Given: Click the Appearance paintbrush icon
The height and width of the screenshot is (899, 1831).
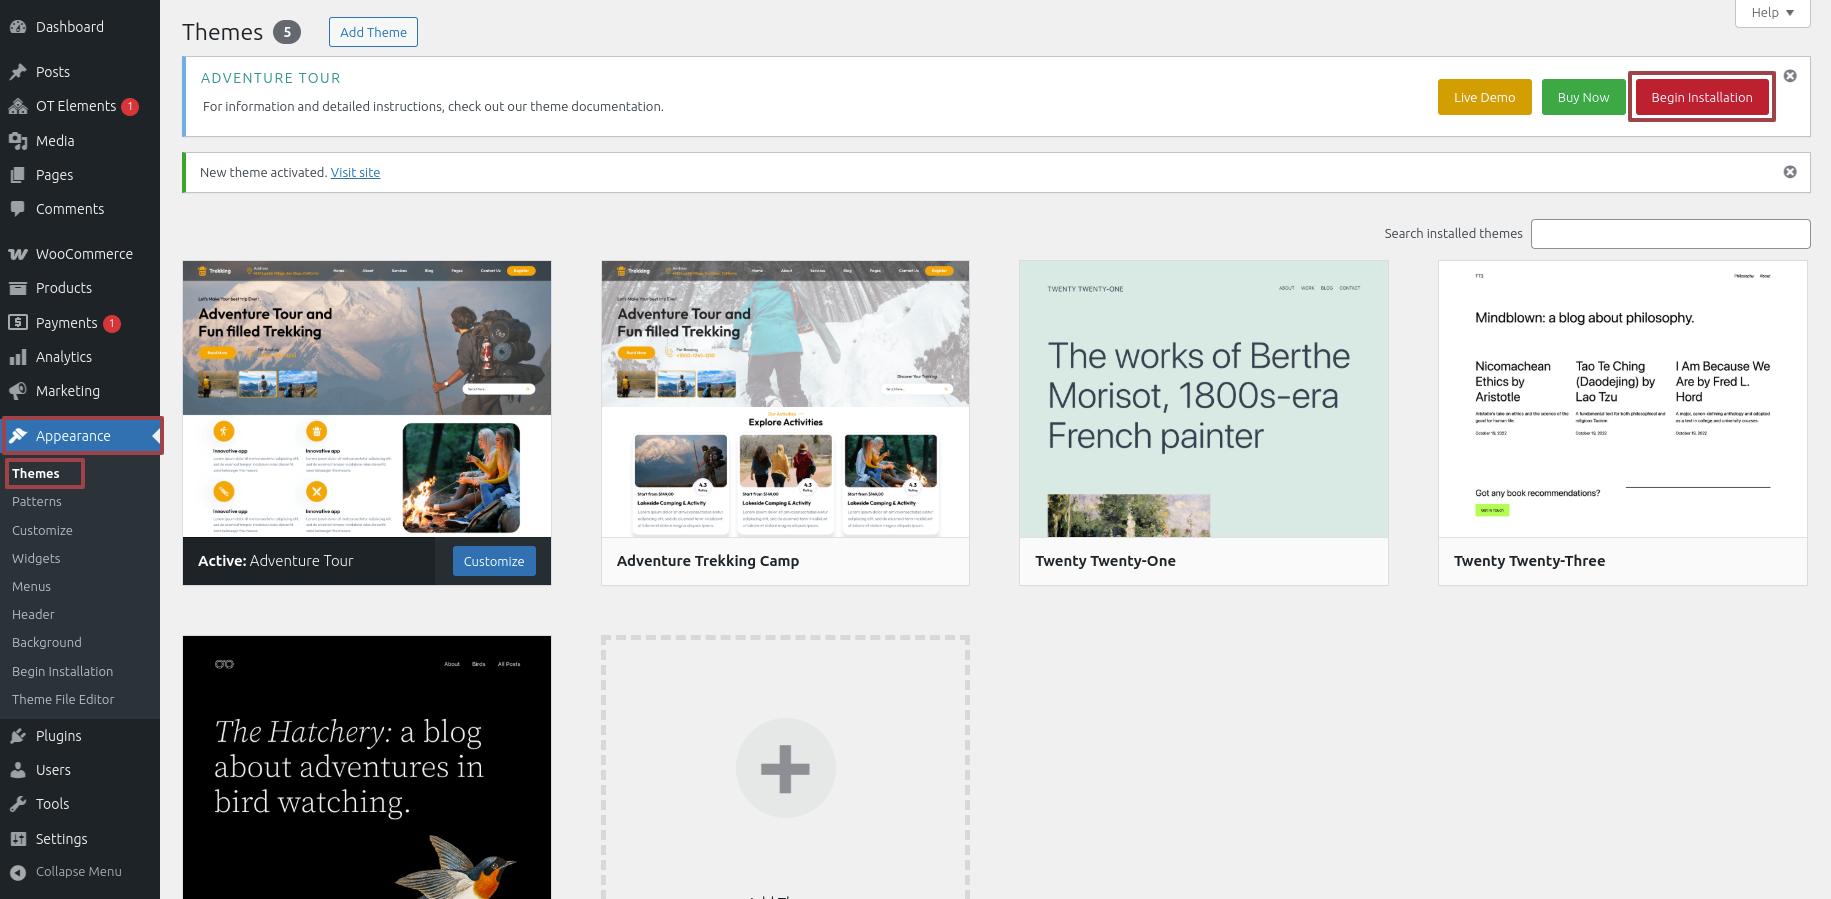Looking at the screenshot, I should coord(18,436).
